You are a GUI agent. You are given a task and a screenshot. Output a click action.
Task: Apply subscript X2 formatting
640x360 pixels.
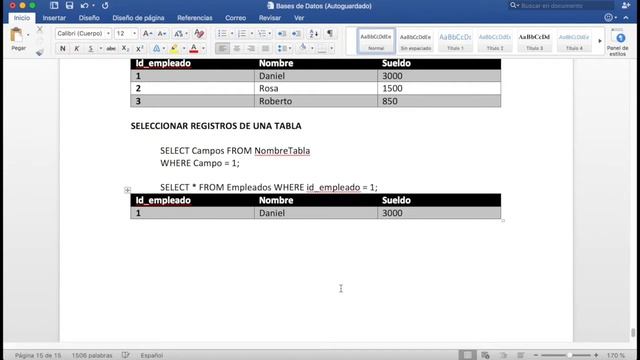(125, 49)
